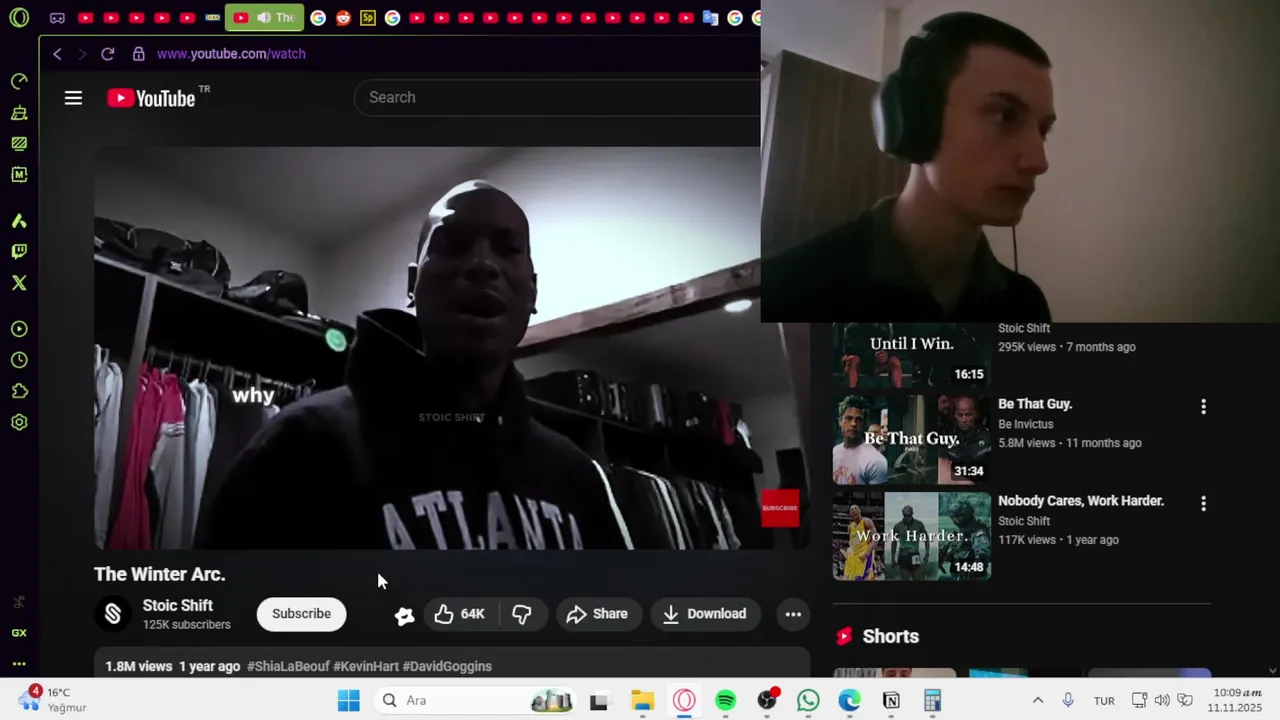
Task: Click the site security lock icon
Action: (x=138, y=54)
